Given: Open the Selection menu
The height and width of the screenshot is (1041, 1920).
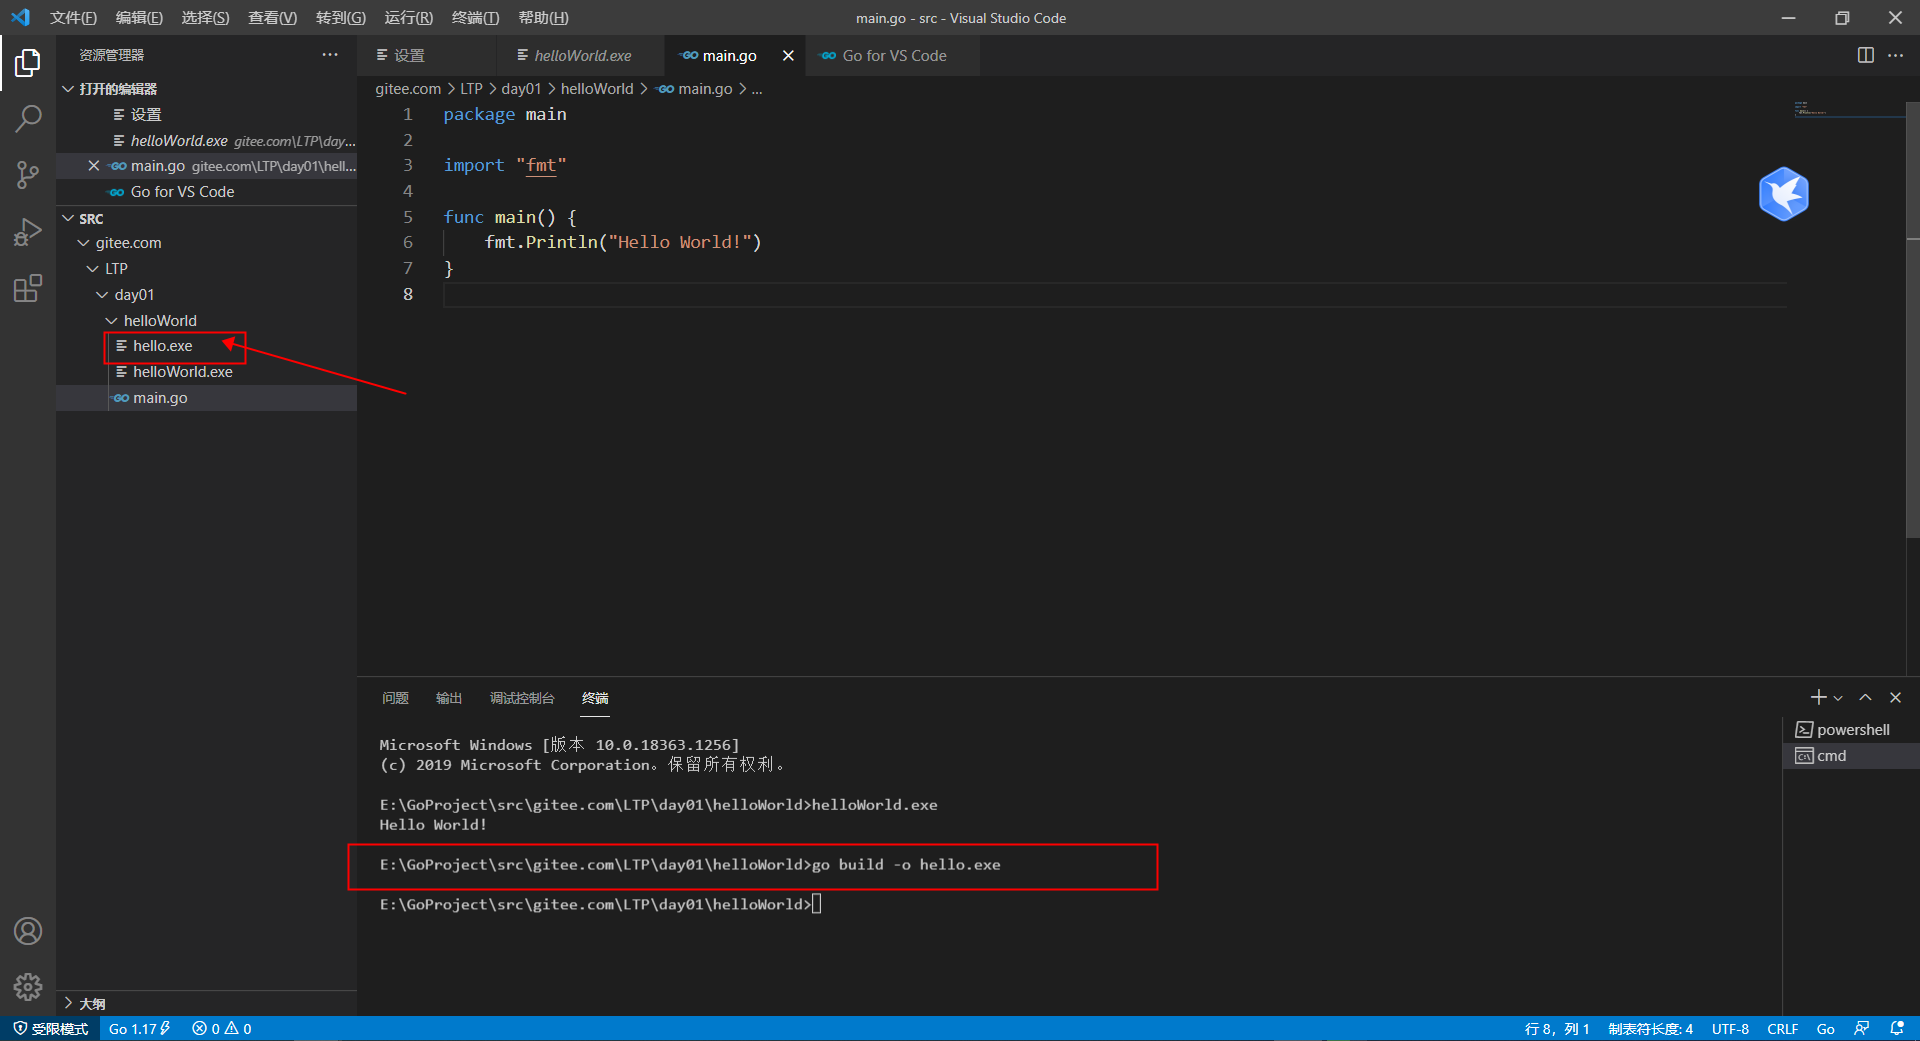Looking at the screenshot, I should point(205,18).
